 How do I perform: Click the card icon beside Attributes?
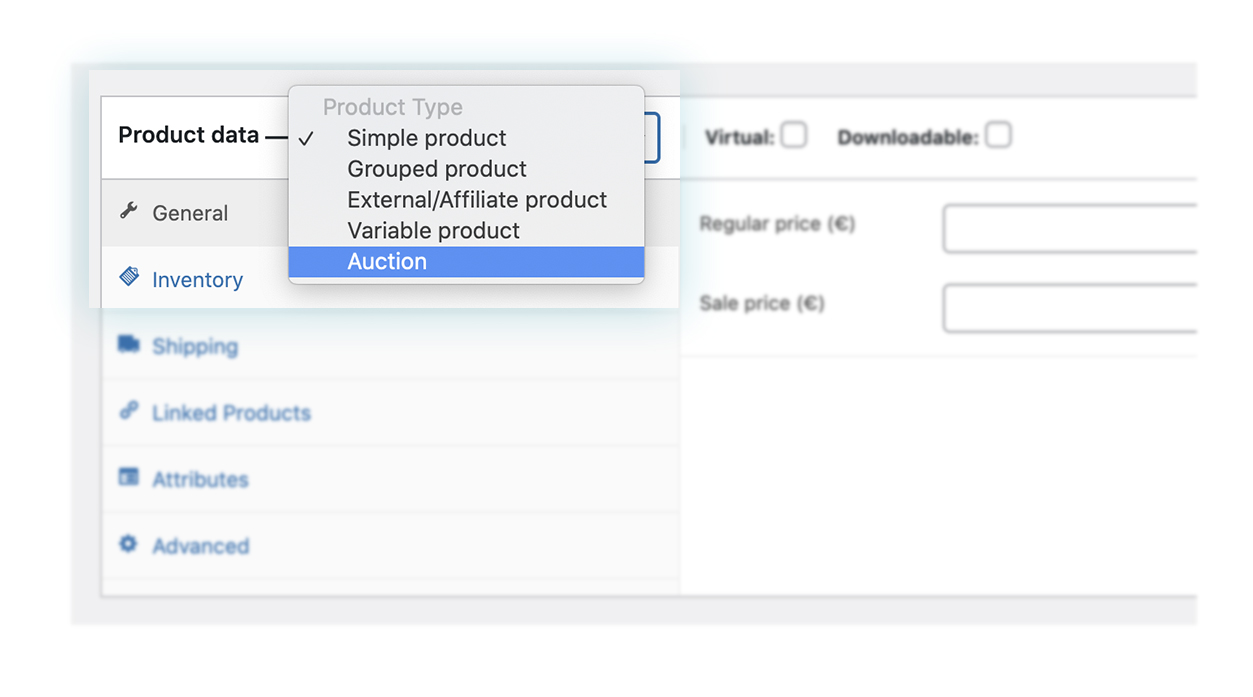click(x=128, y=478)
